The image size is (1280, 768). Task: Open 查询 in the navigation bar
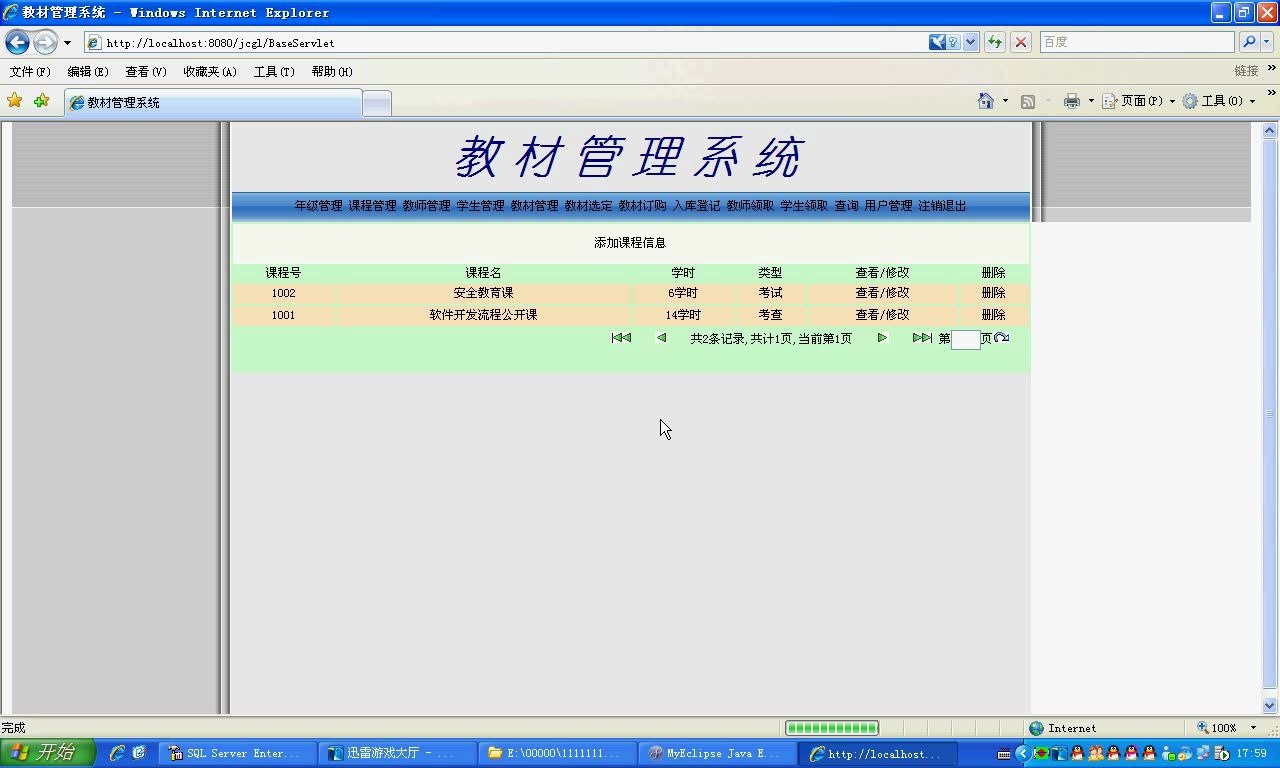pyautogui.click(x=846, y=206)
